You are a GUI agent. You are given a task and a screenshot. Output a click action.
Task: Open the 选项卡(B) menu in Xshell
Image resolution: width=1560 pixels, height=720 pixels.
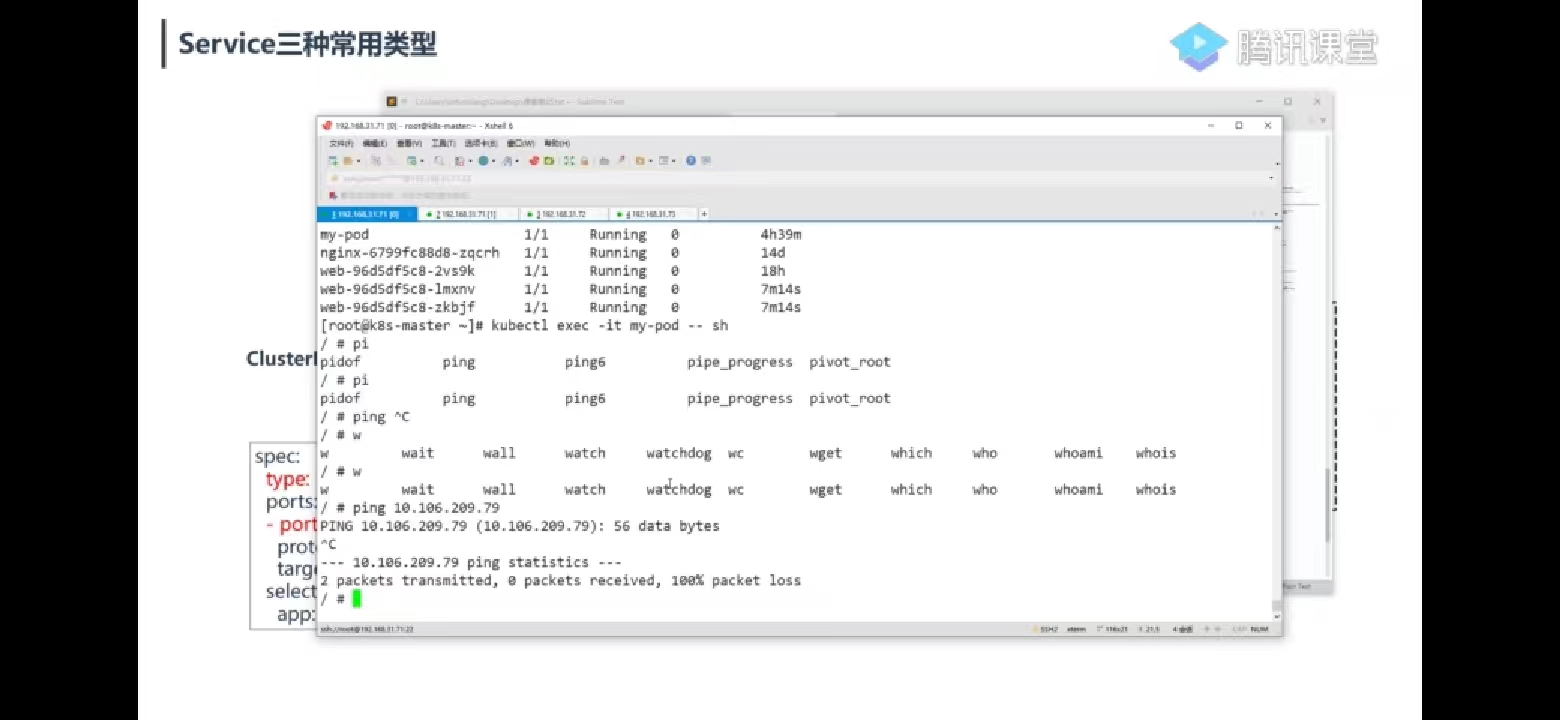click(x=481, y=143)
